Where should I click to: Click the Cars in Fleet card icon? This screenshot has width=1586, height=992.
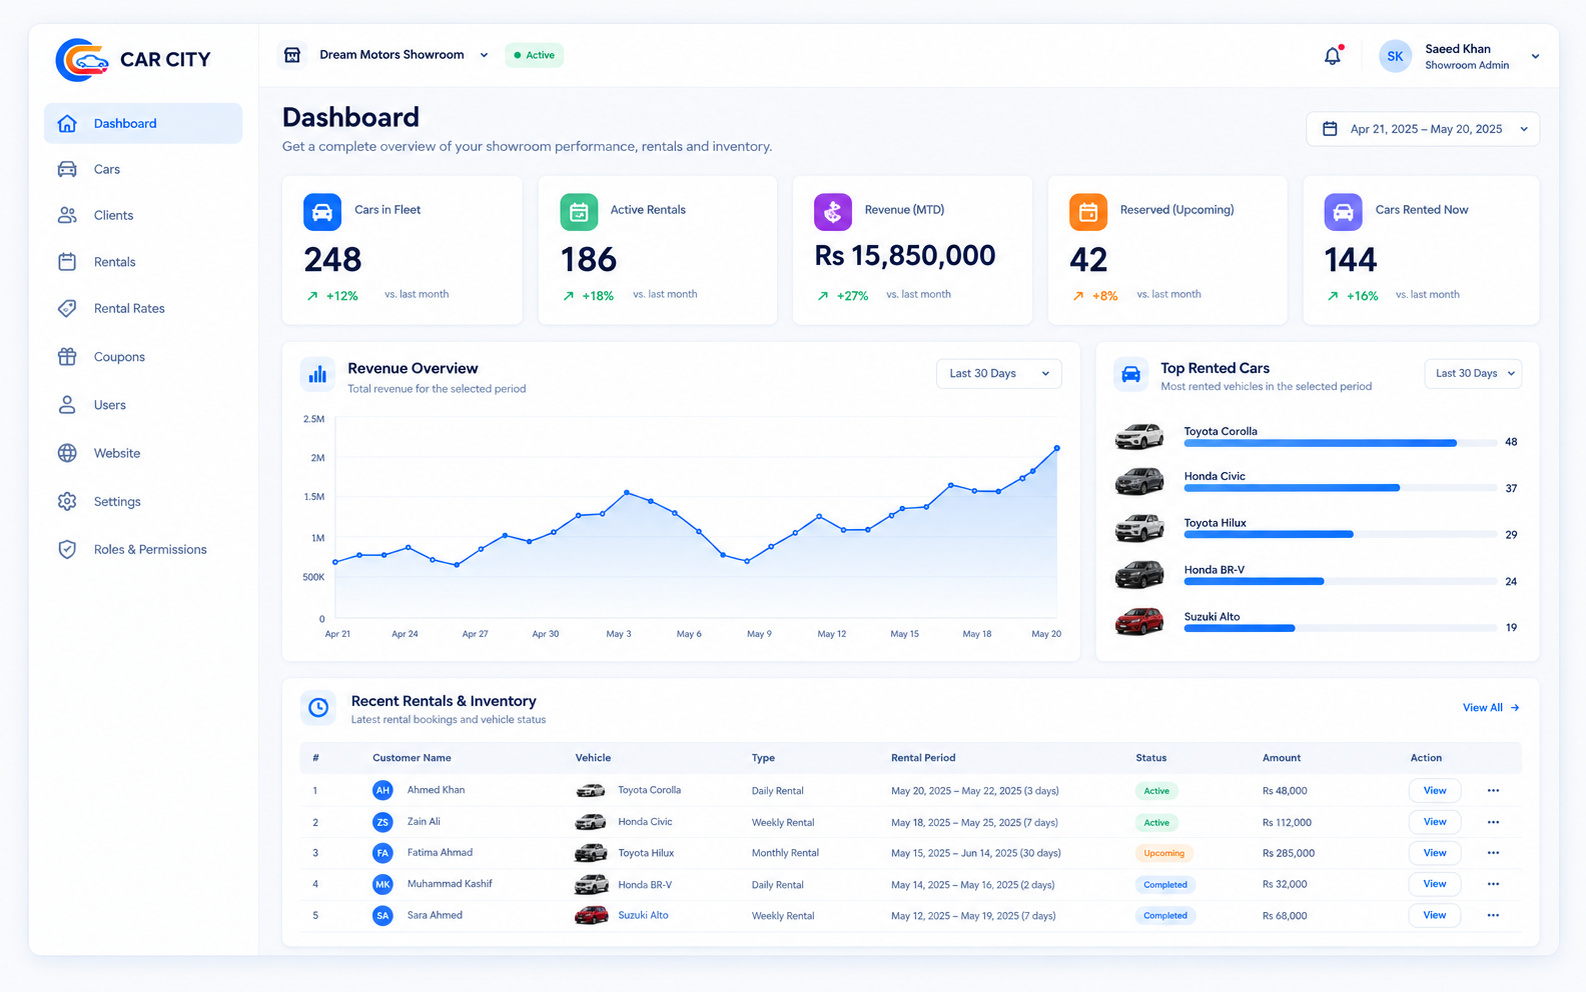322,212
